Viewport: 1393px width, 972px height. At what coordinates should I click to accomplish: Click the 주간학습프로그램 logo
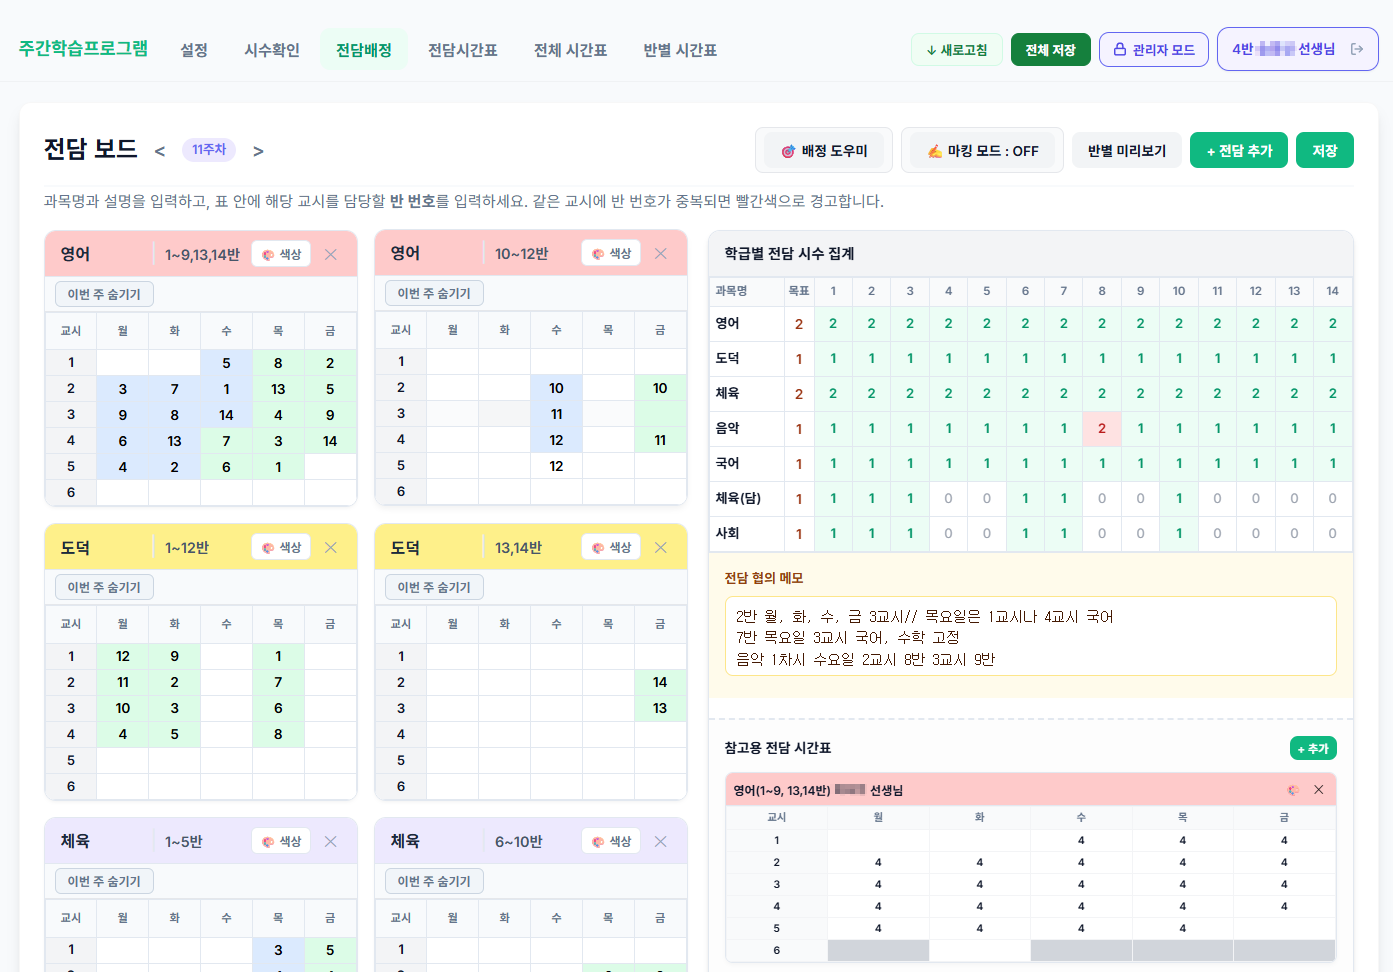click(84, 48)
